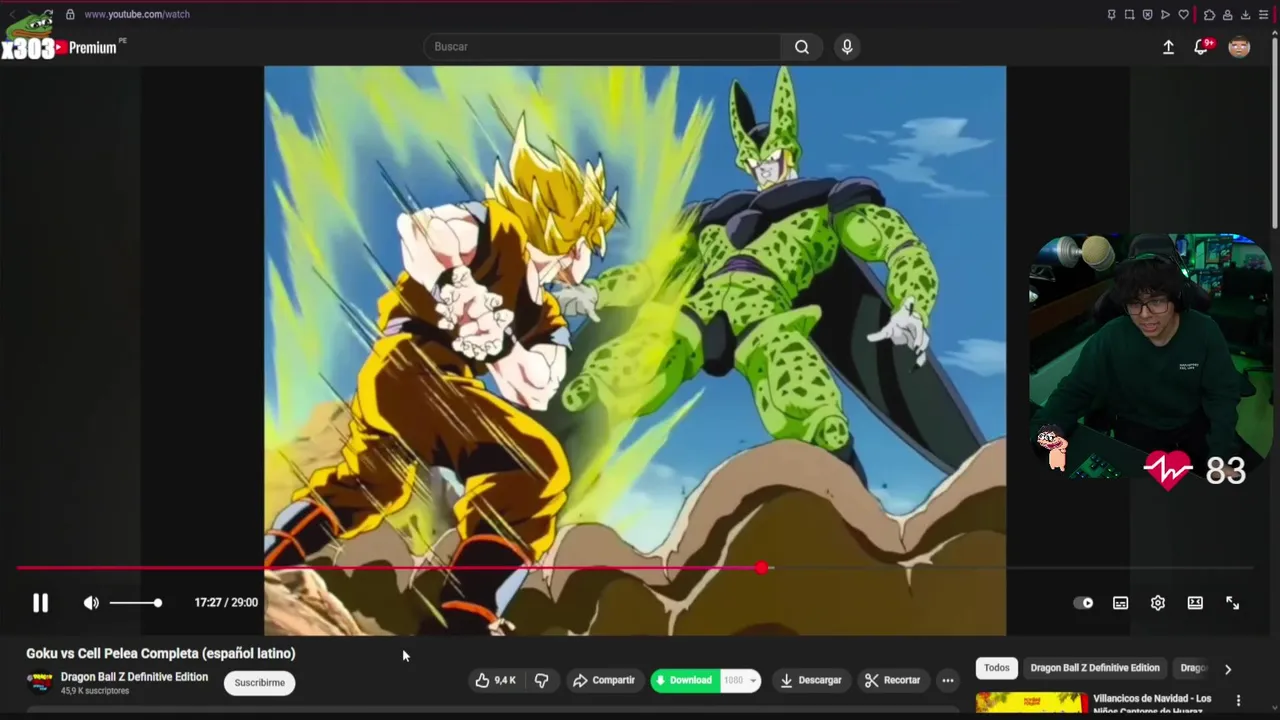1280x720 pixels.
Task: Click the lock site-info icon
Action: pos(70,14)
